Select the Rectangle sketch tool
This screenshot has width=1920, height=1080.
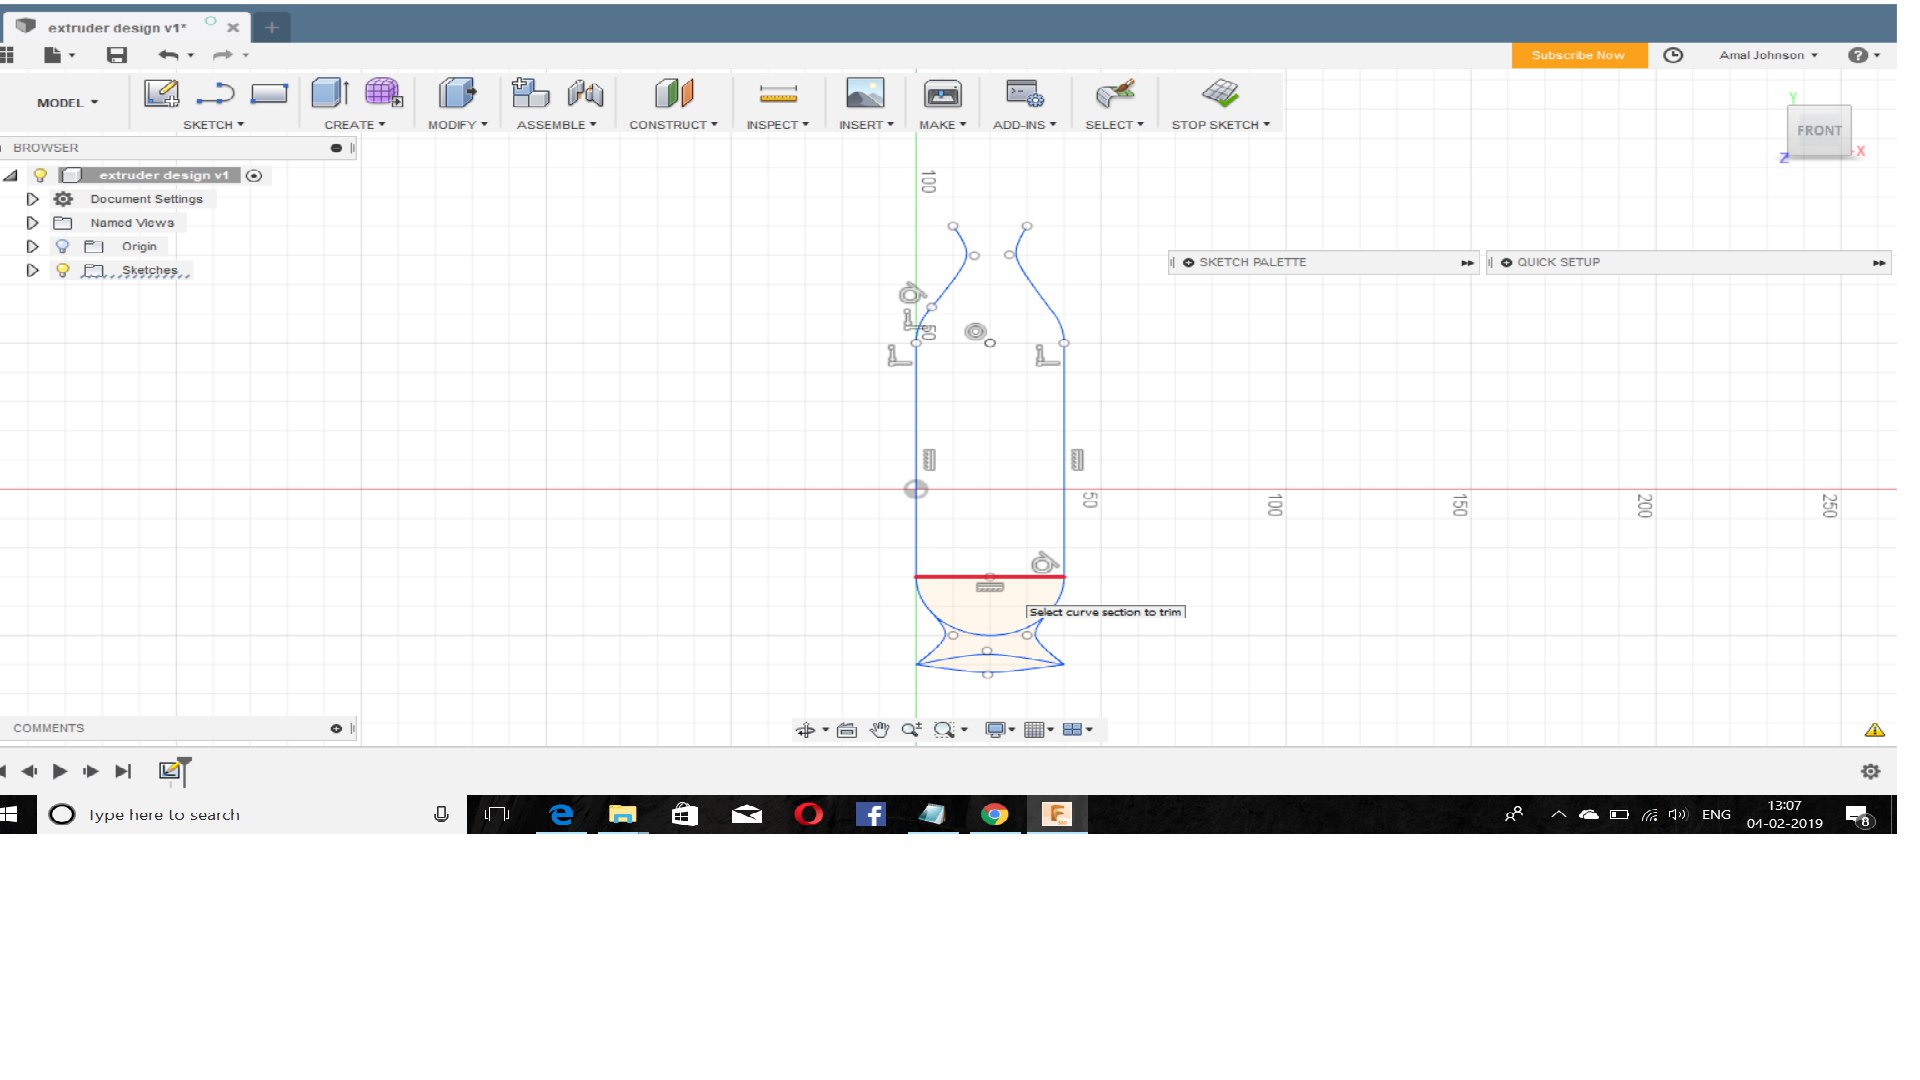point(269,94)
